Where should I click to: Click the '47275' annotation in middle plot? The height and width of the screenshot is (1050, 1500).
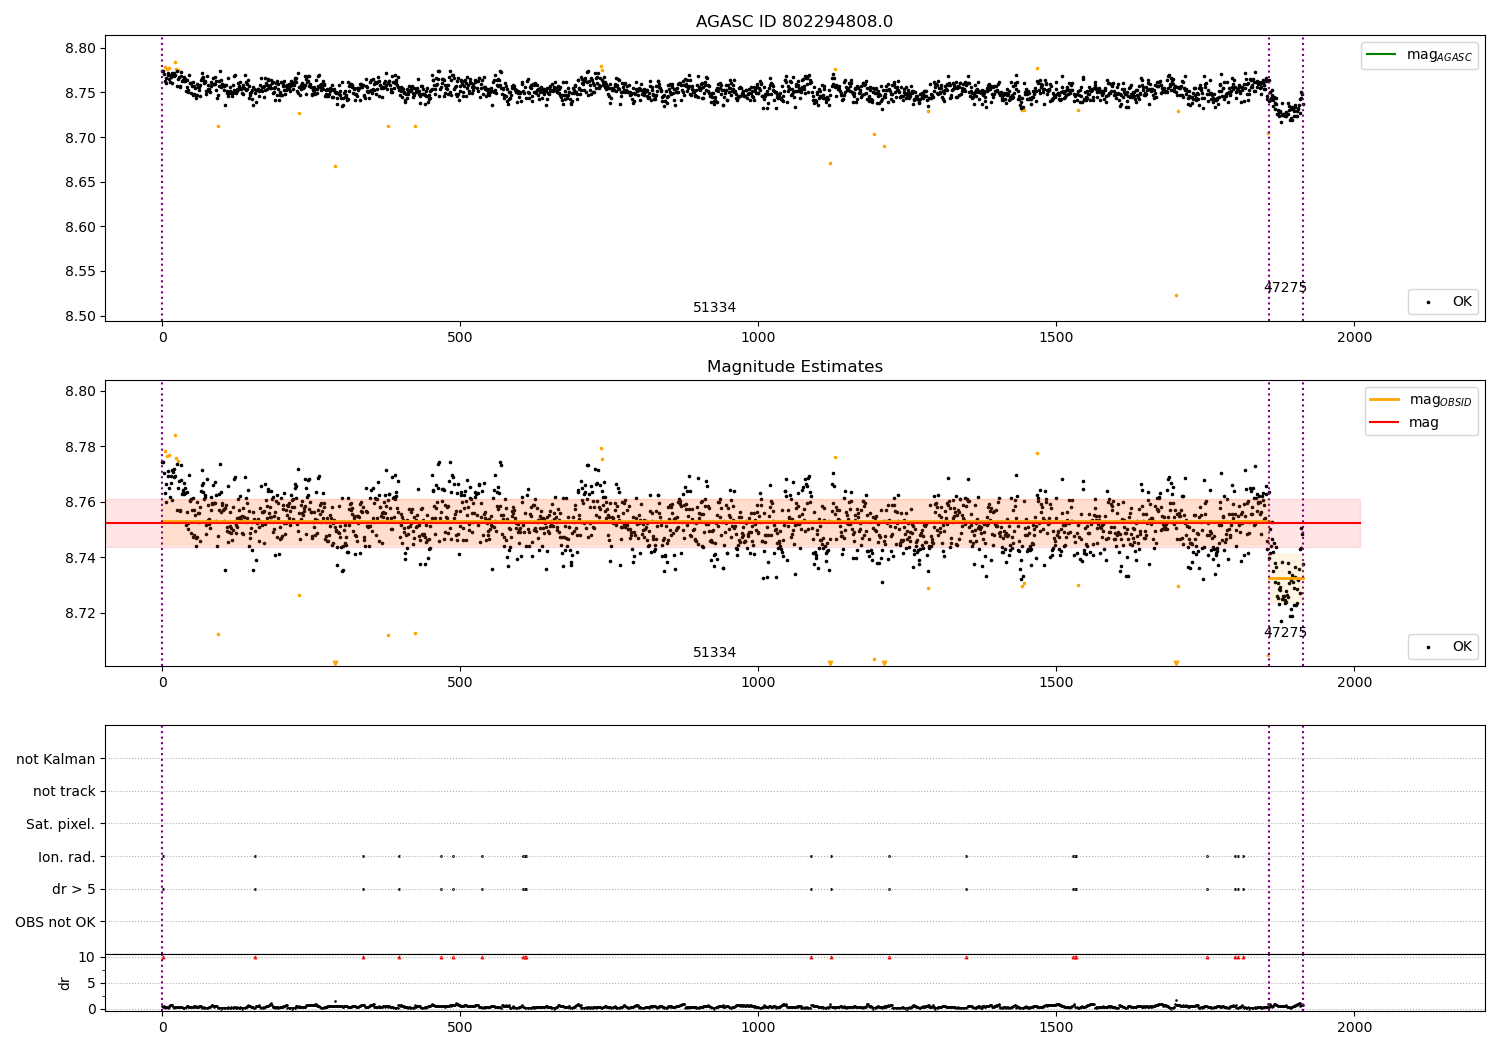pyautogui.click(x=1285, y=633)
